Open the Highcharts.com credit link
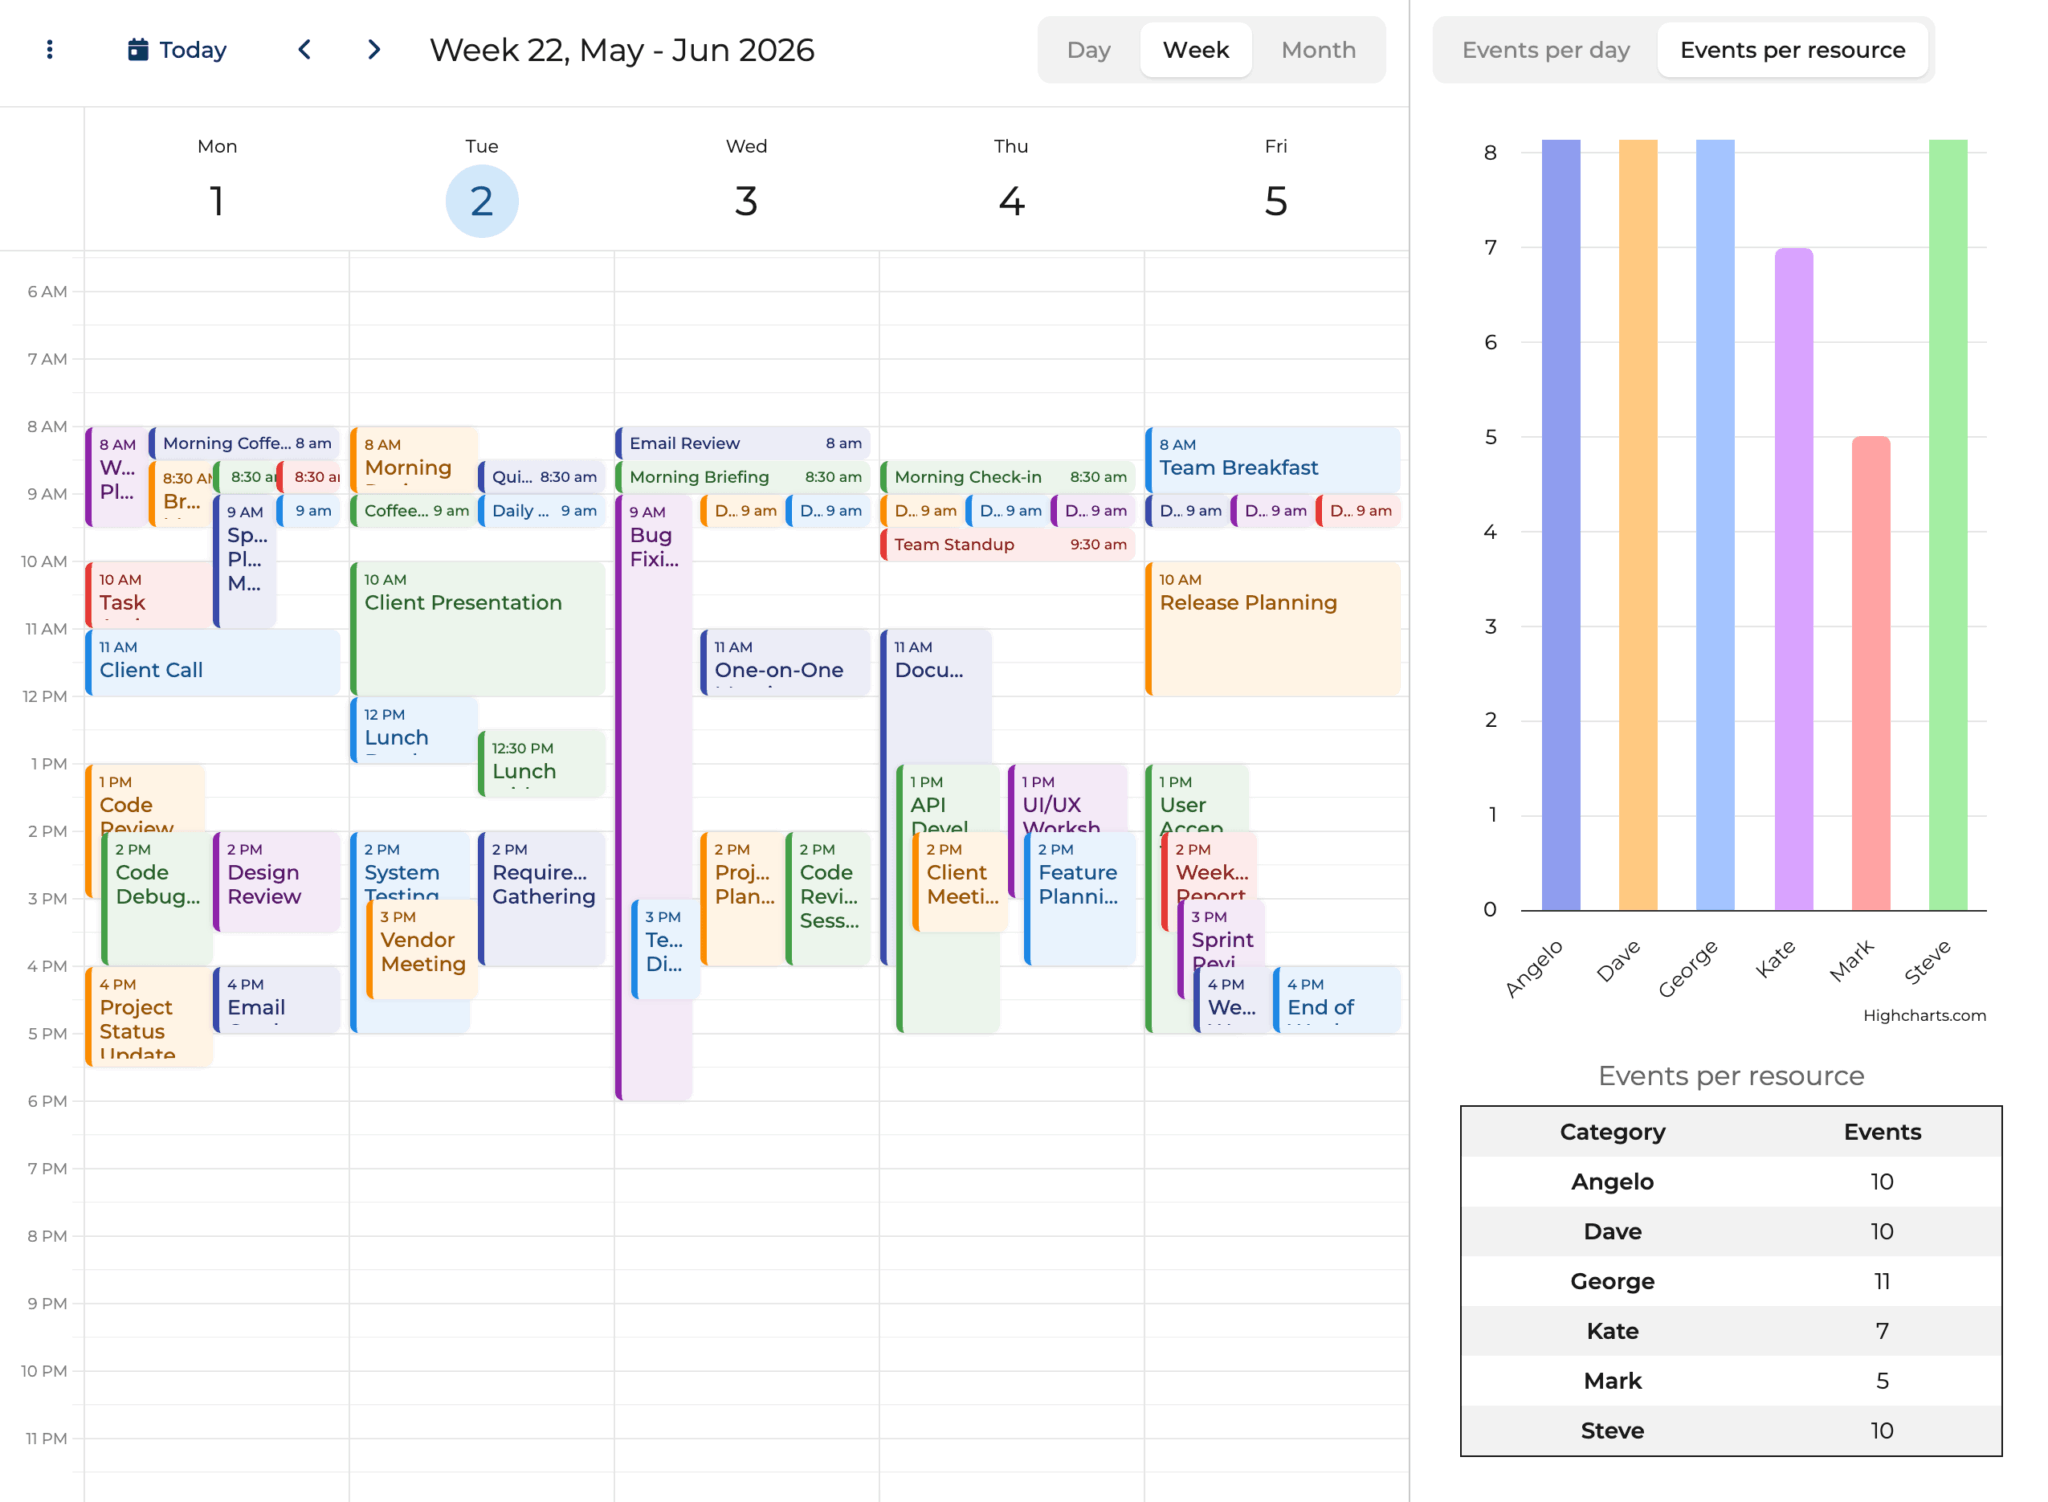This screenshot has width=2048, height=1502. 1923,1015
